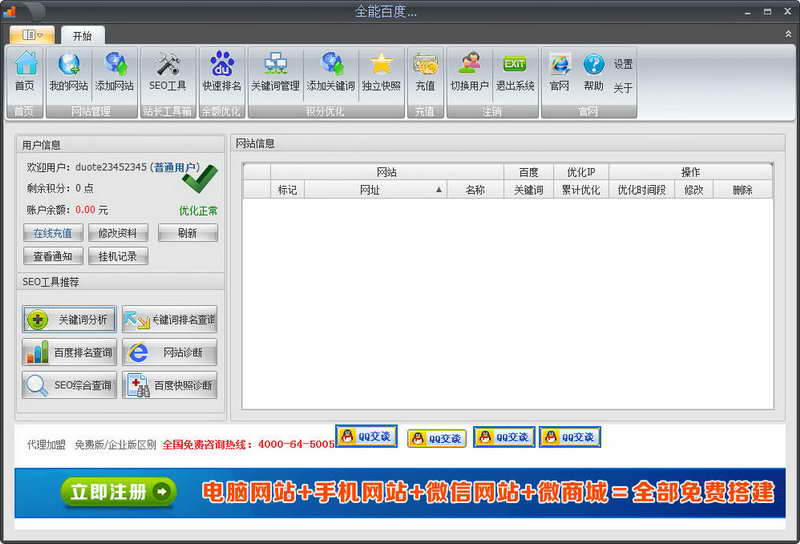Image resolution: width=800 pixels, height=544 pixels.
Task: Click the third QQ交谈 chat button
Action: pyautogui.click(x=504, y=437)
